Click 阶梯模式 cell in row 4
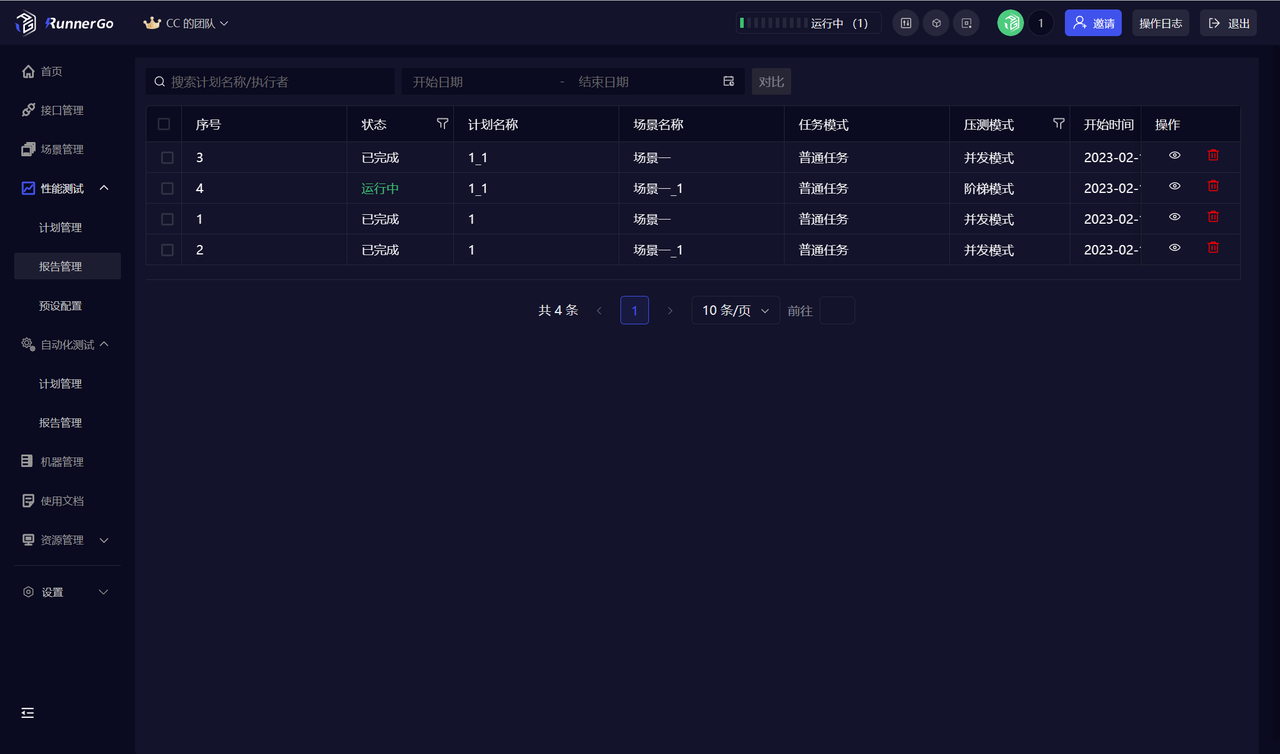 tap(989, 188)
